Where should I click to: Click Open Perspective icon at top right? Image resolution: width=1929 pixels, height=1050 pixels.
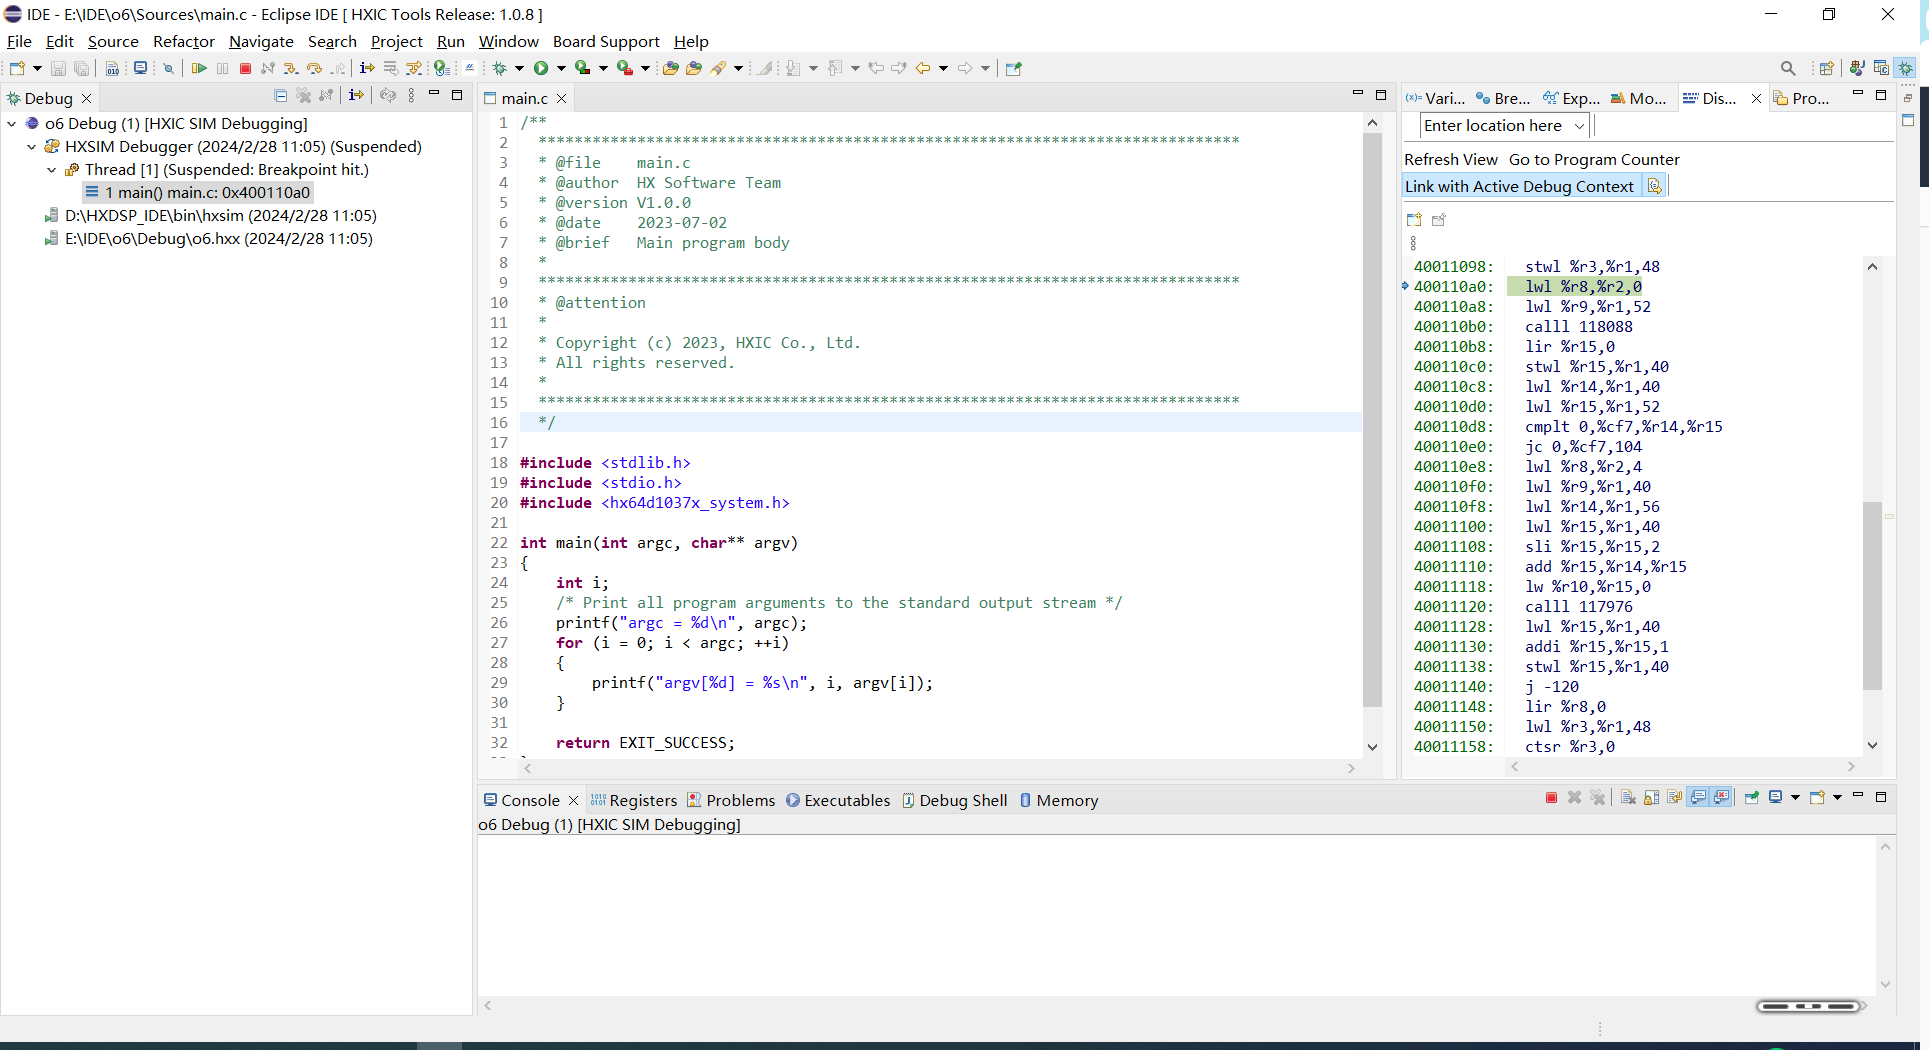(x=1826, y=68)
